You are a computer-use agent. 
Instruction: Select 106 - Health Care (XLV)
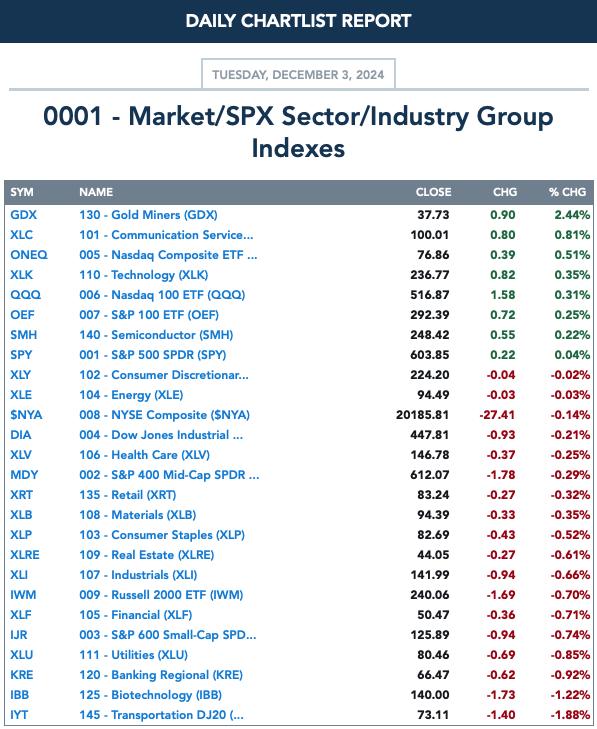coord(144,455)
